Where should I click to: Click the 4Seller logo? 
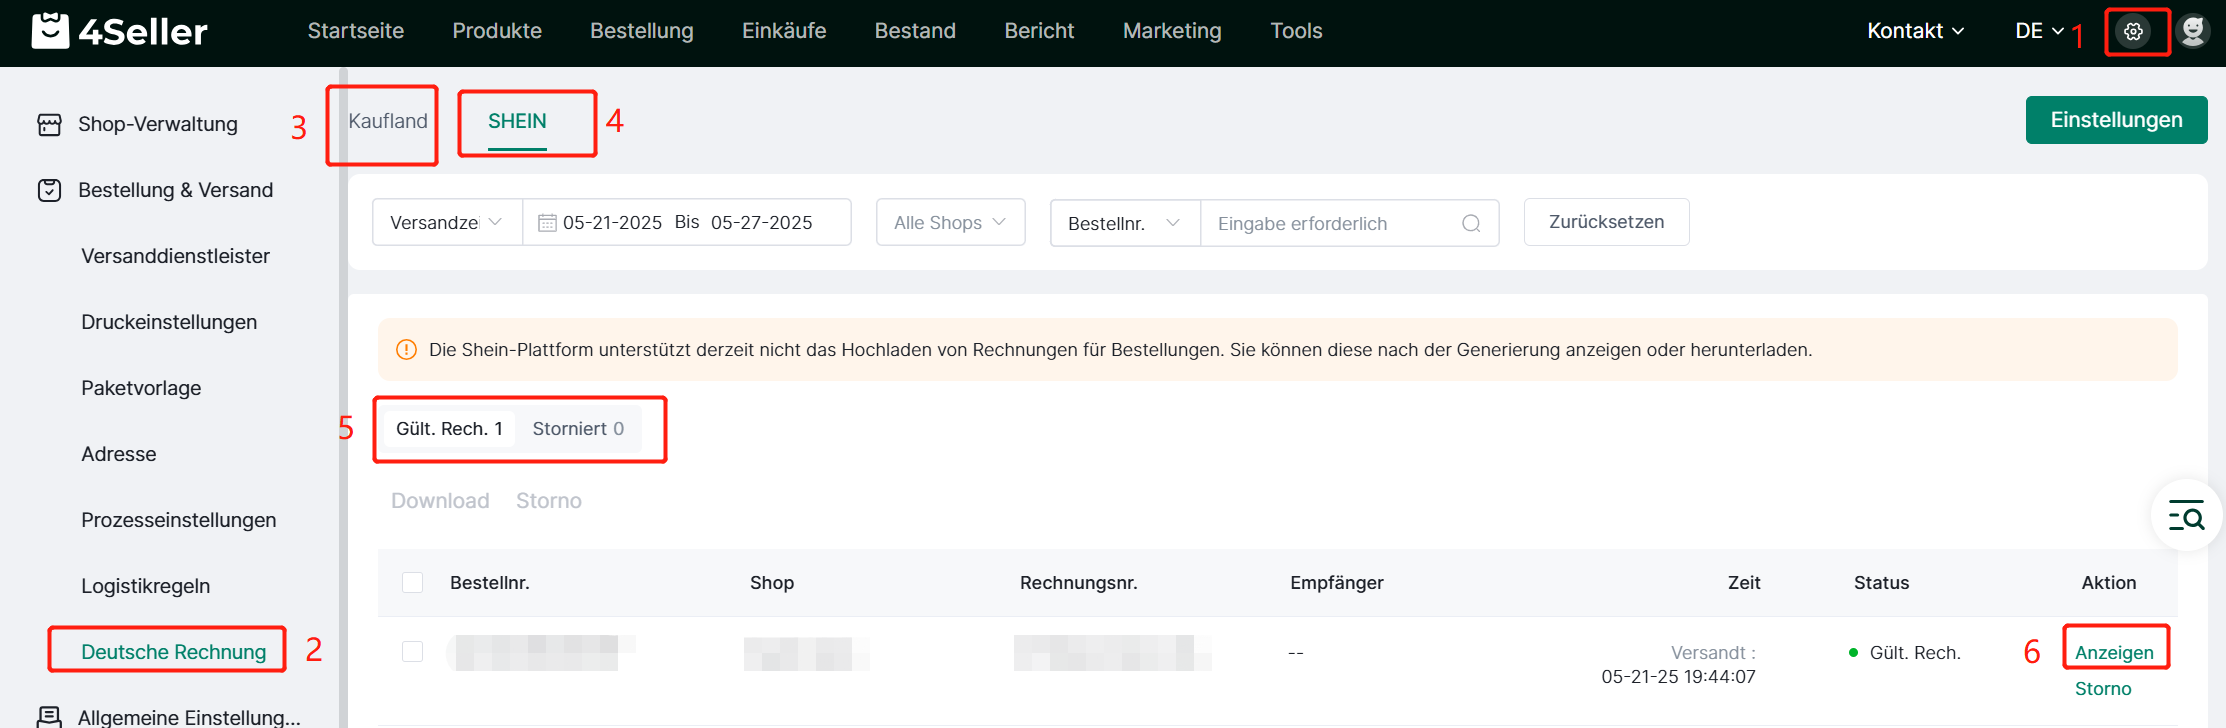119,31
